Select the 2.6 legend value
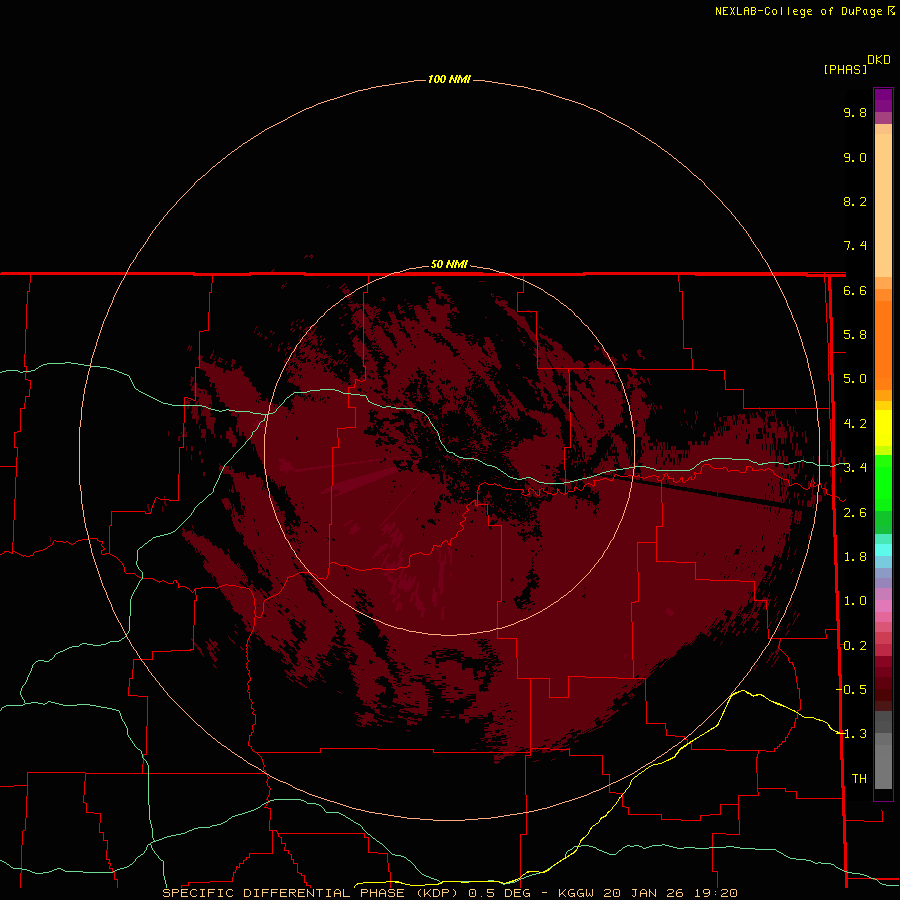 pyautogui.click(x=855, y=513)
